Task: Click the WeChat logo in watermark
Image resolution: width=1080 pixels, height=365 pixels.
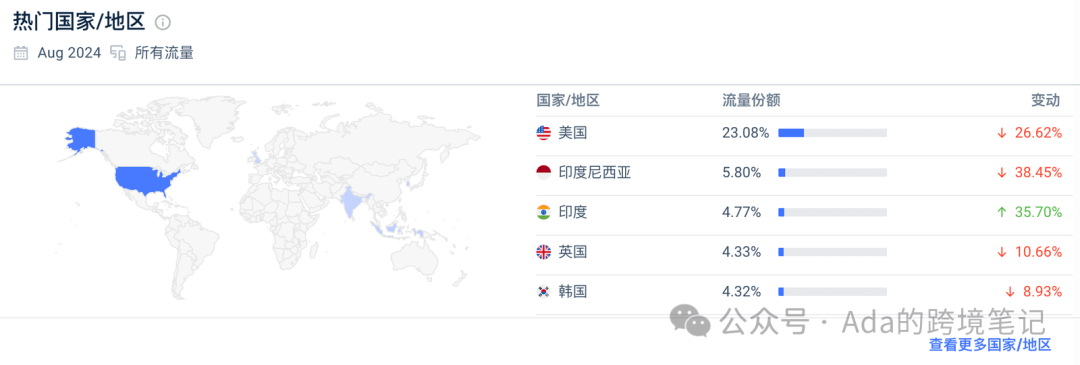Action: (691, 321)
